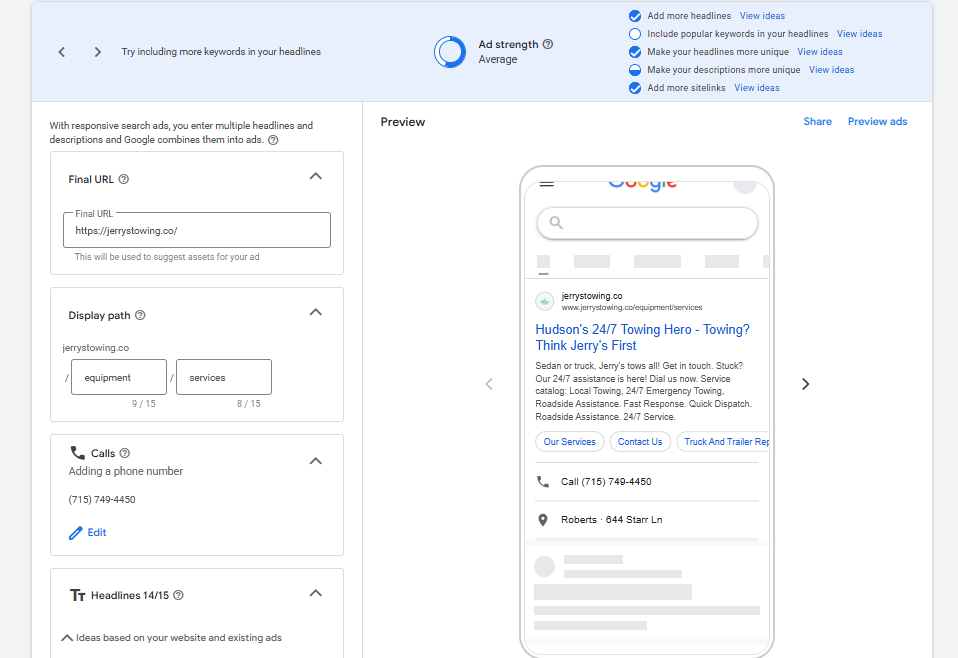The width and height of the screenshot is (958, 658).
Task: Collapse the Display path section
Action: click(x=316, y=312)
